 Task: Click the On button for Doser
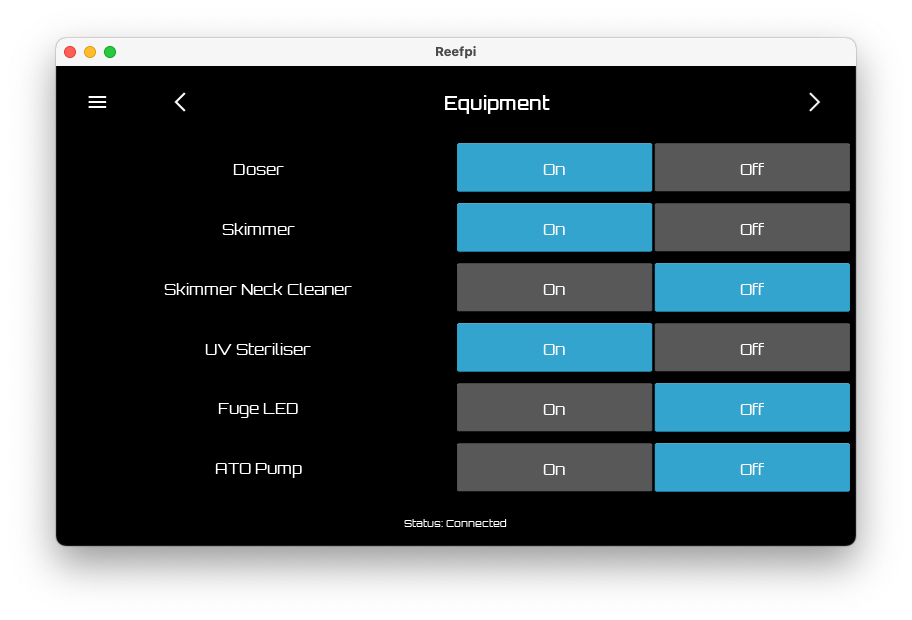click(554, 168)
